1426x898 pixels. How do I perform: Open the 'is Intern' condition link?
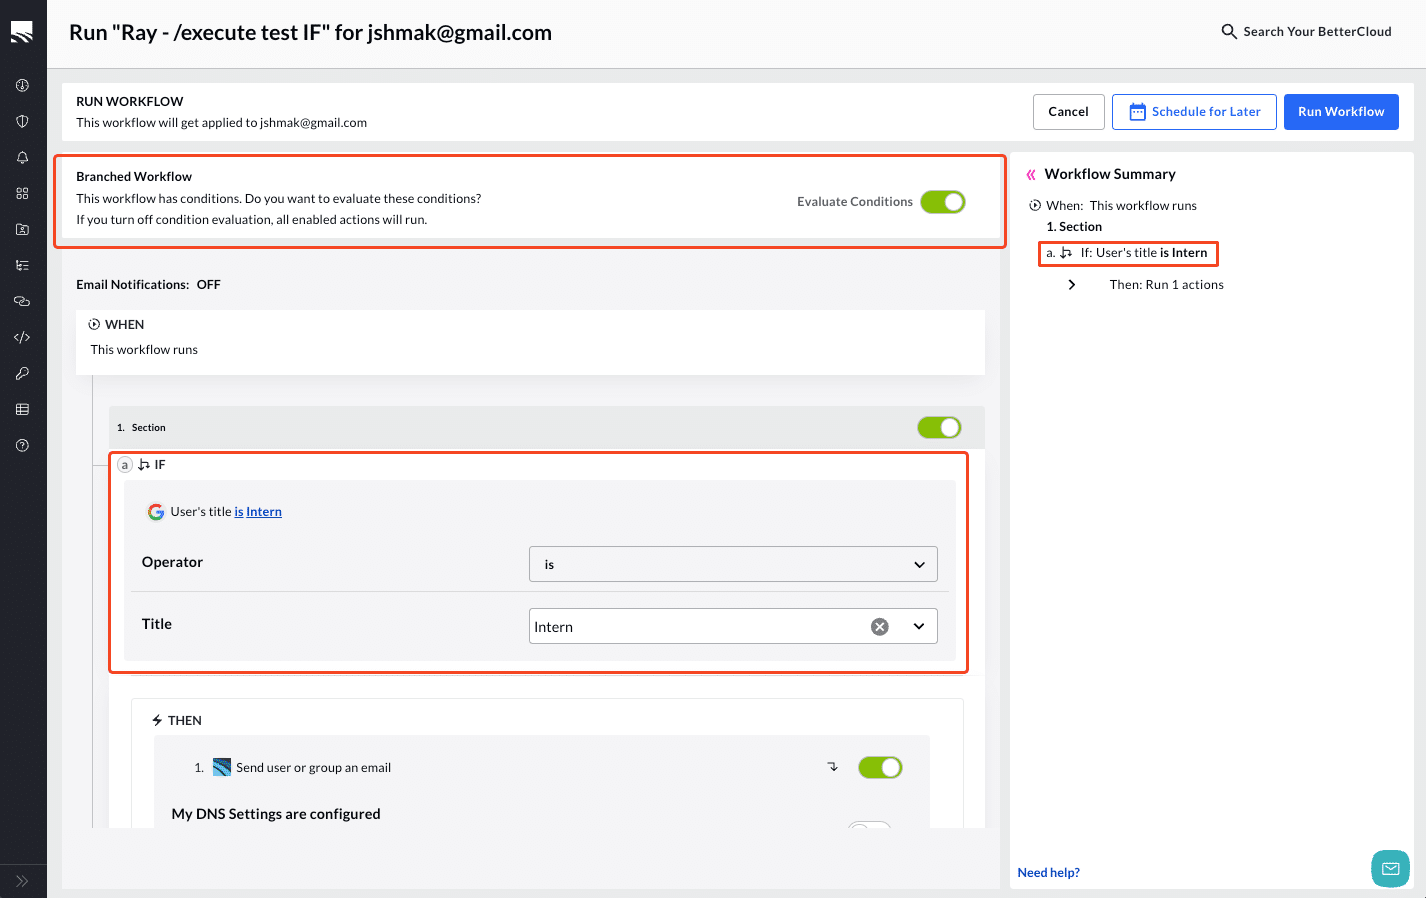[x=258, y=512]
